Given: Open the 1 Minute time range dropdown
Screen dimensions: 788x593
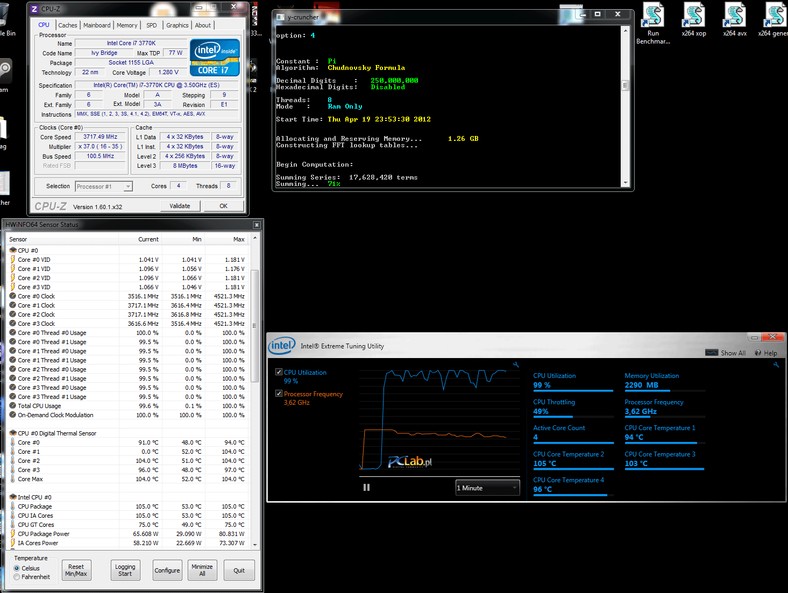Looking at the screenshot, I should tap(487, 487).
